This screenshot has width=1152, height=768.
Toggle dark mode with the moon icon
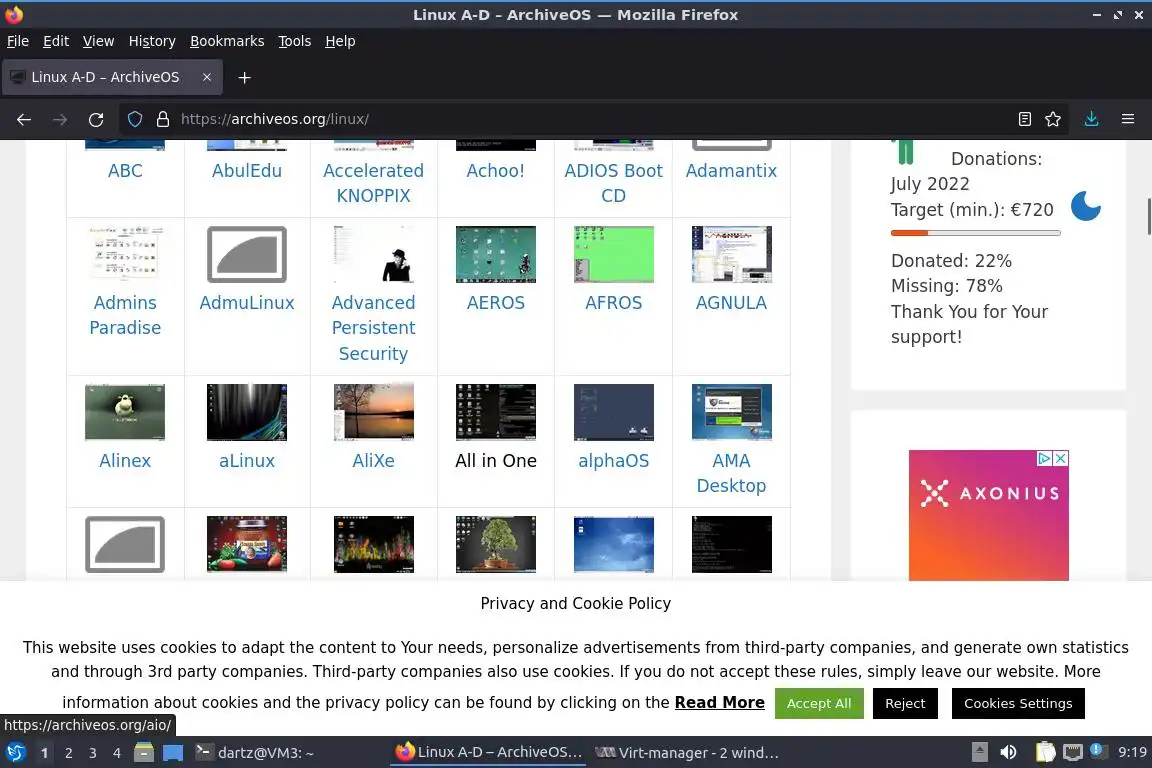pos(1086,206)
